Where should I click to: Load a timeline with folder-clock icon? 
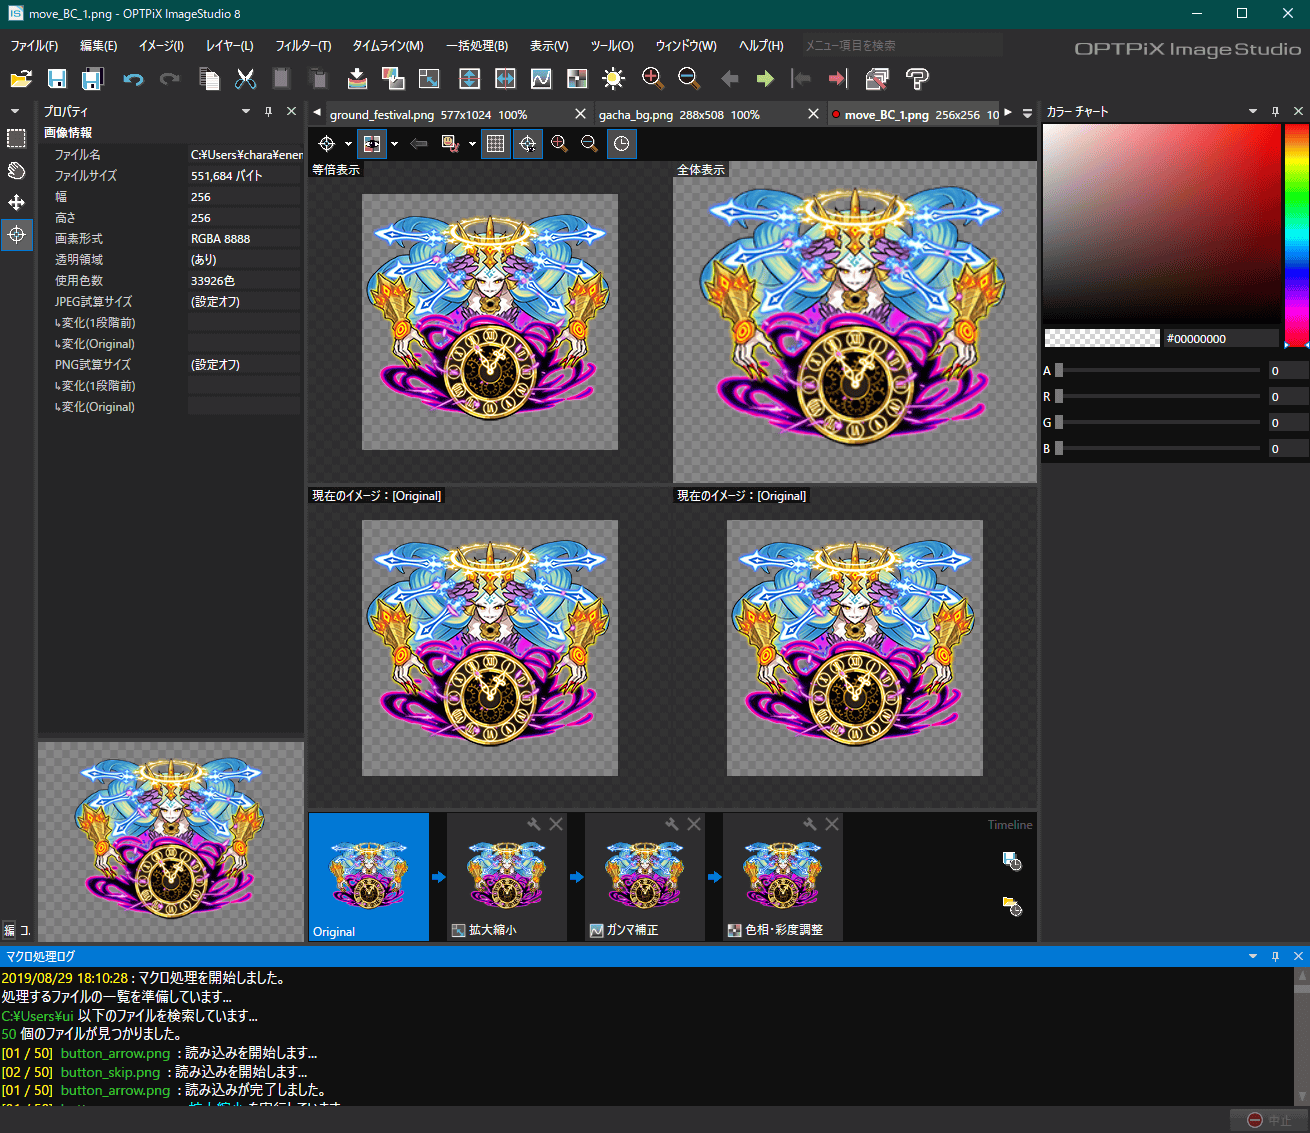click(x=1012, y=907)
